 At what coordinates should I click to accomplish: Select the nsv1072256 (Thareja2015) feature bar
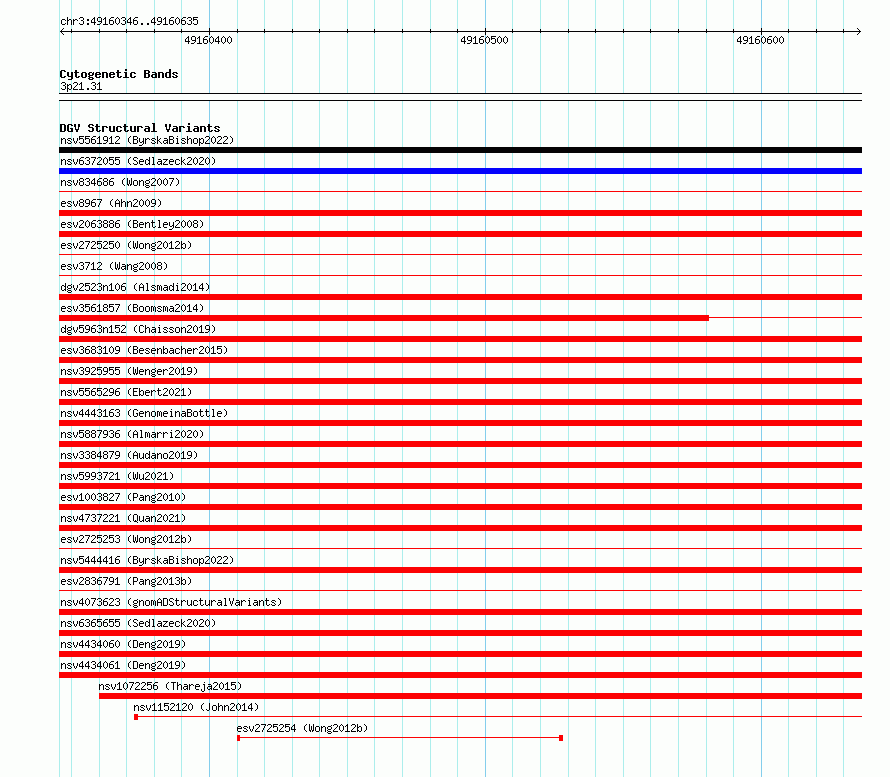pyautogui.click(x=480, y=696)
